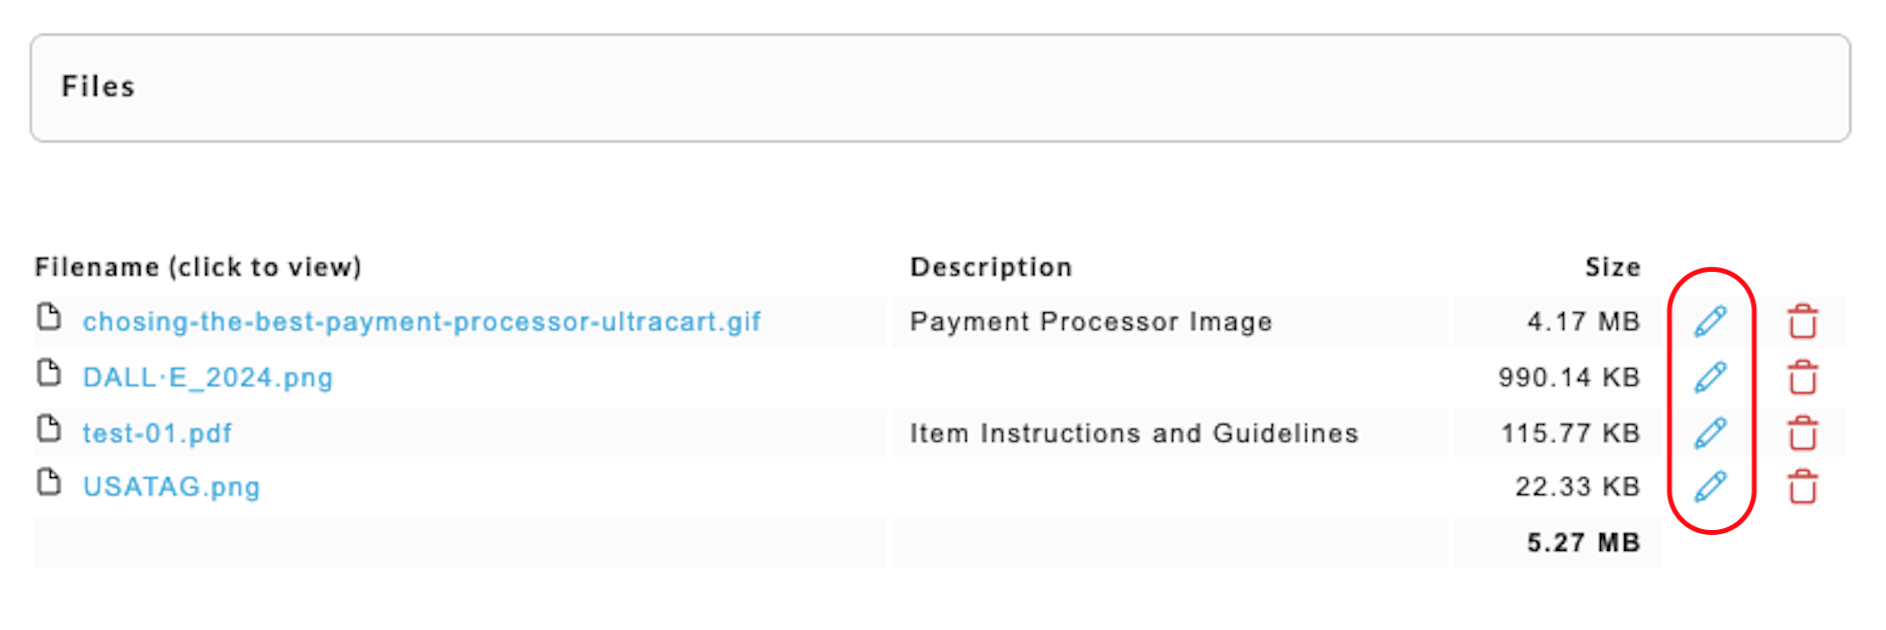This screenshot has width=1886, height=630.
Task: Click edit pencil for USATAG.png
Action: pos(1710,486)
